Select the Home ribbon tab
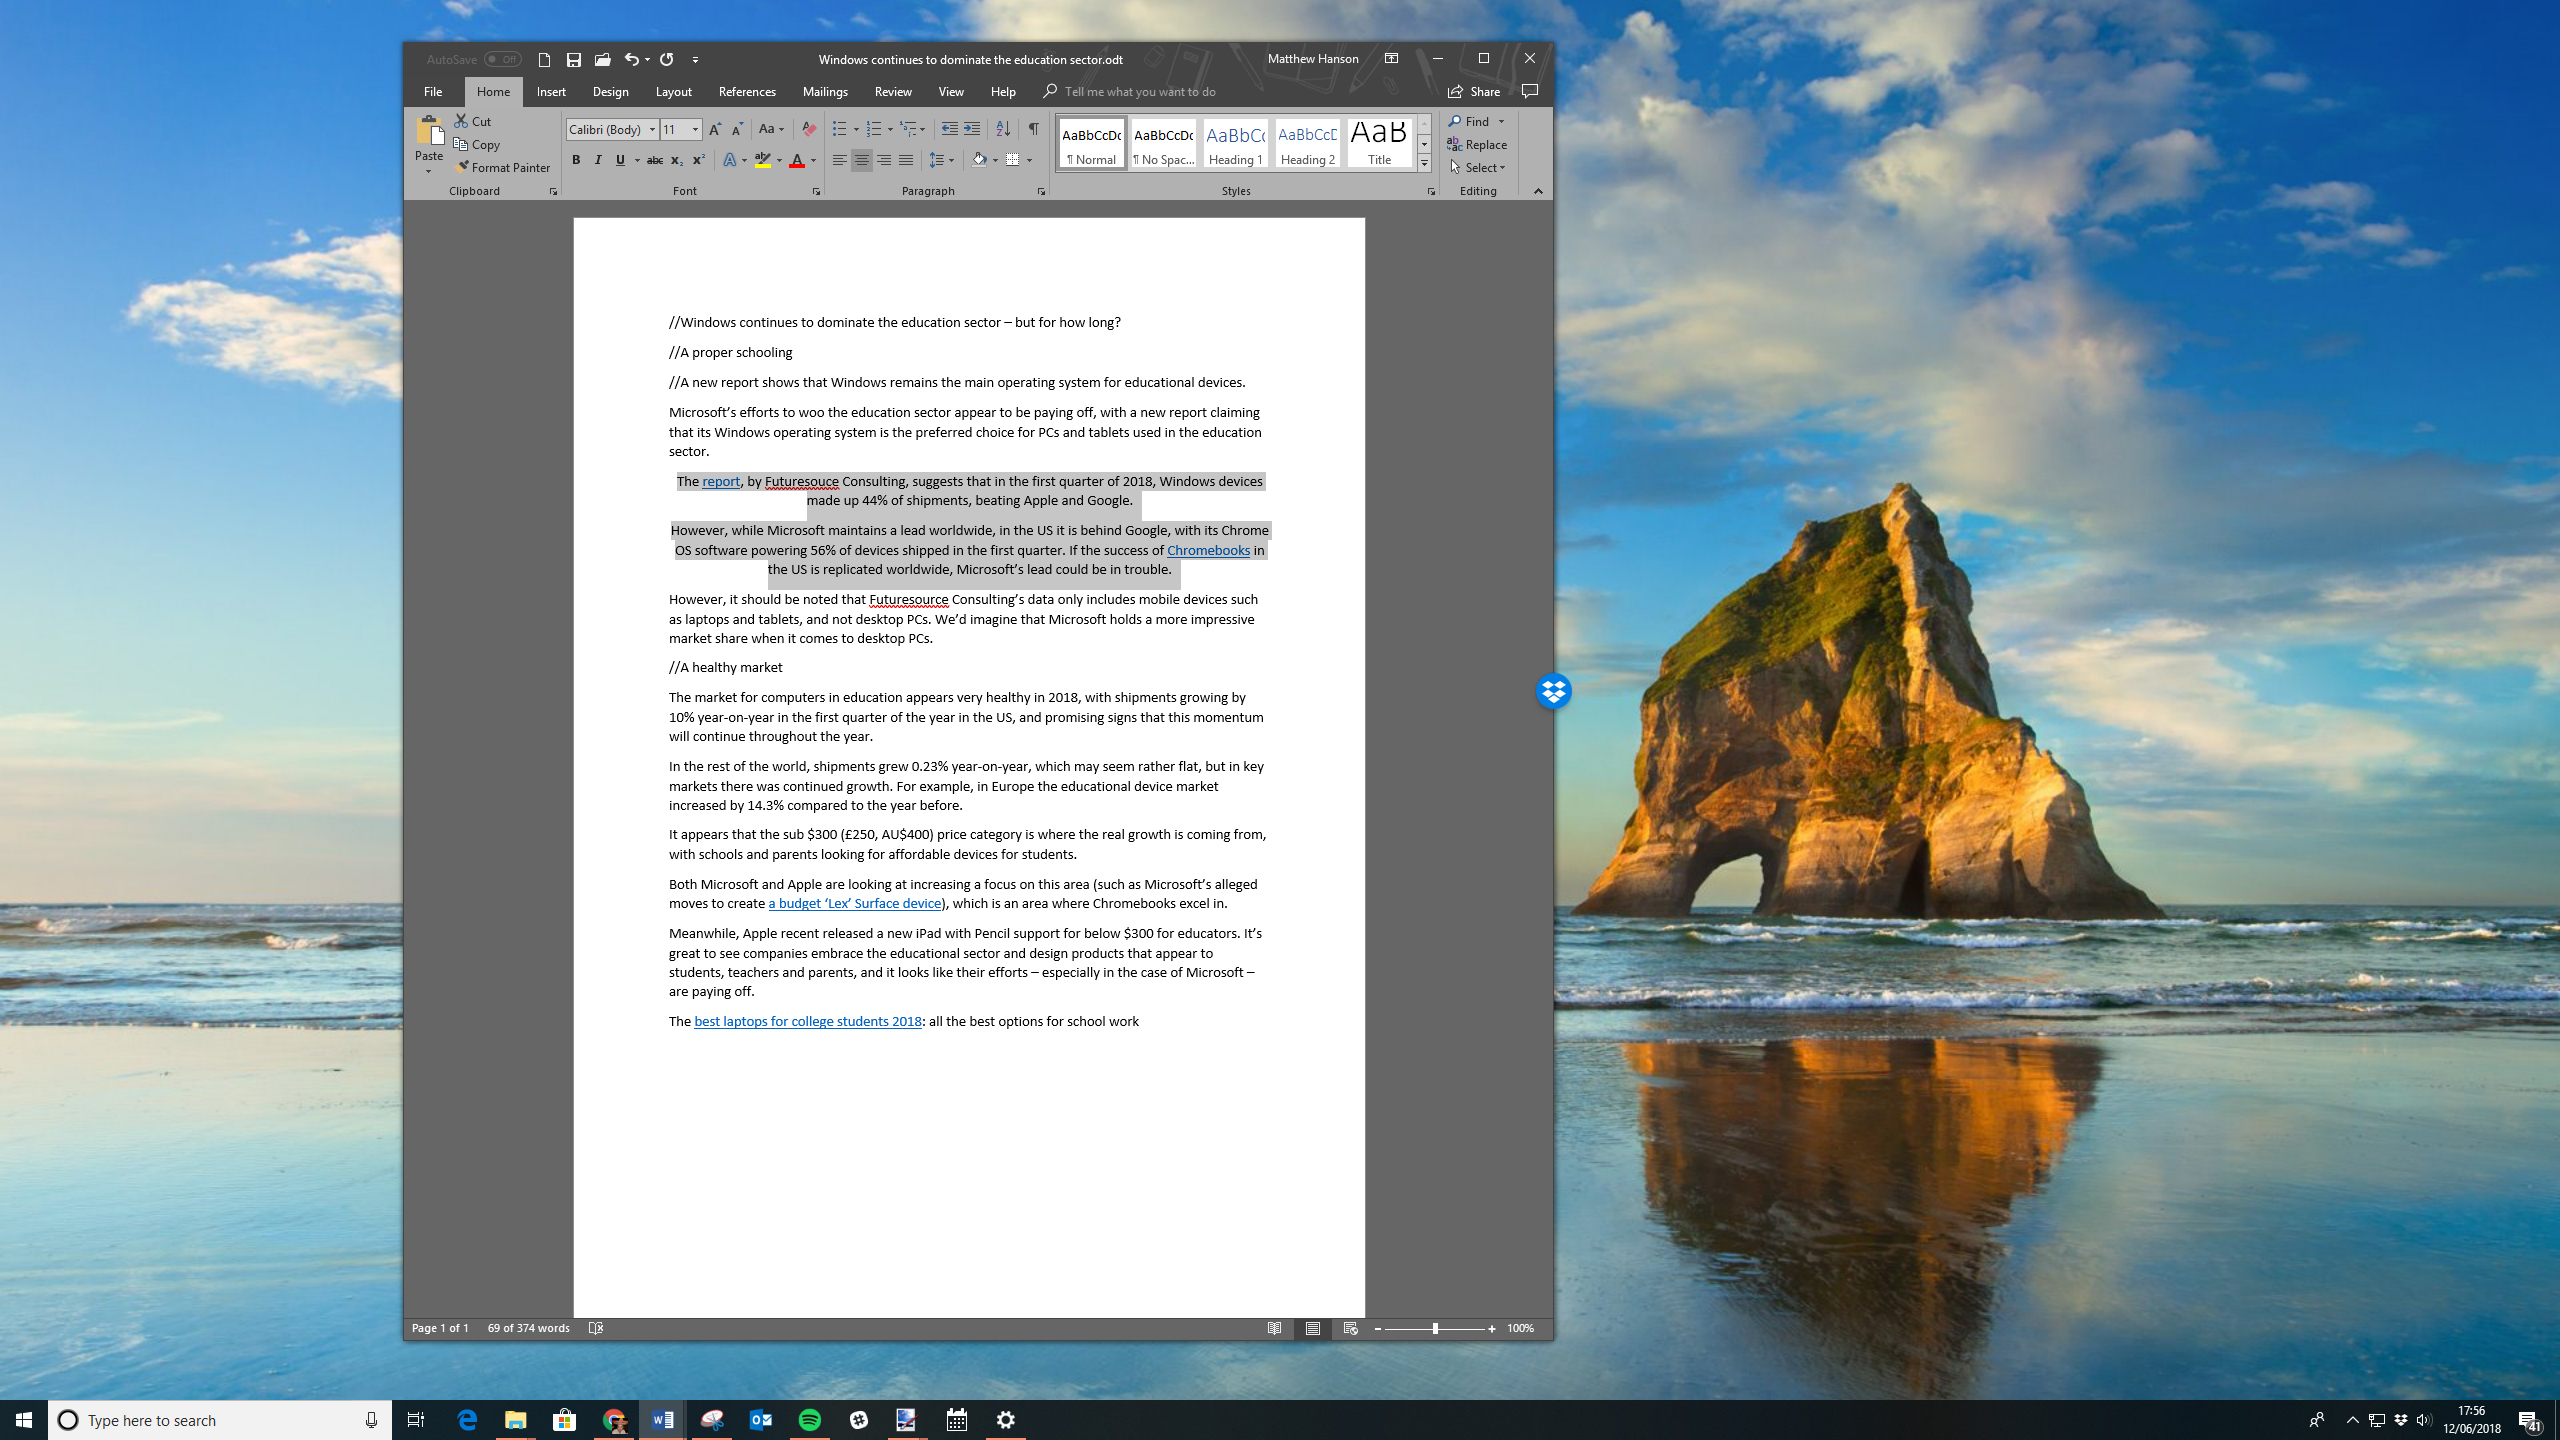2560x1440 pixels. (492, 91)
